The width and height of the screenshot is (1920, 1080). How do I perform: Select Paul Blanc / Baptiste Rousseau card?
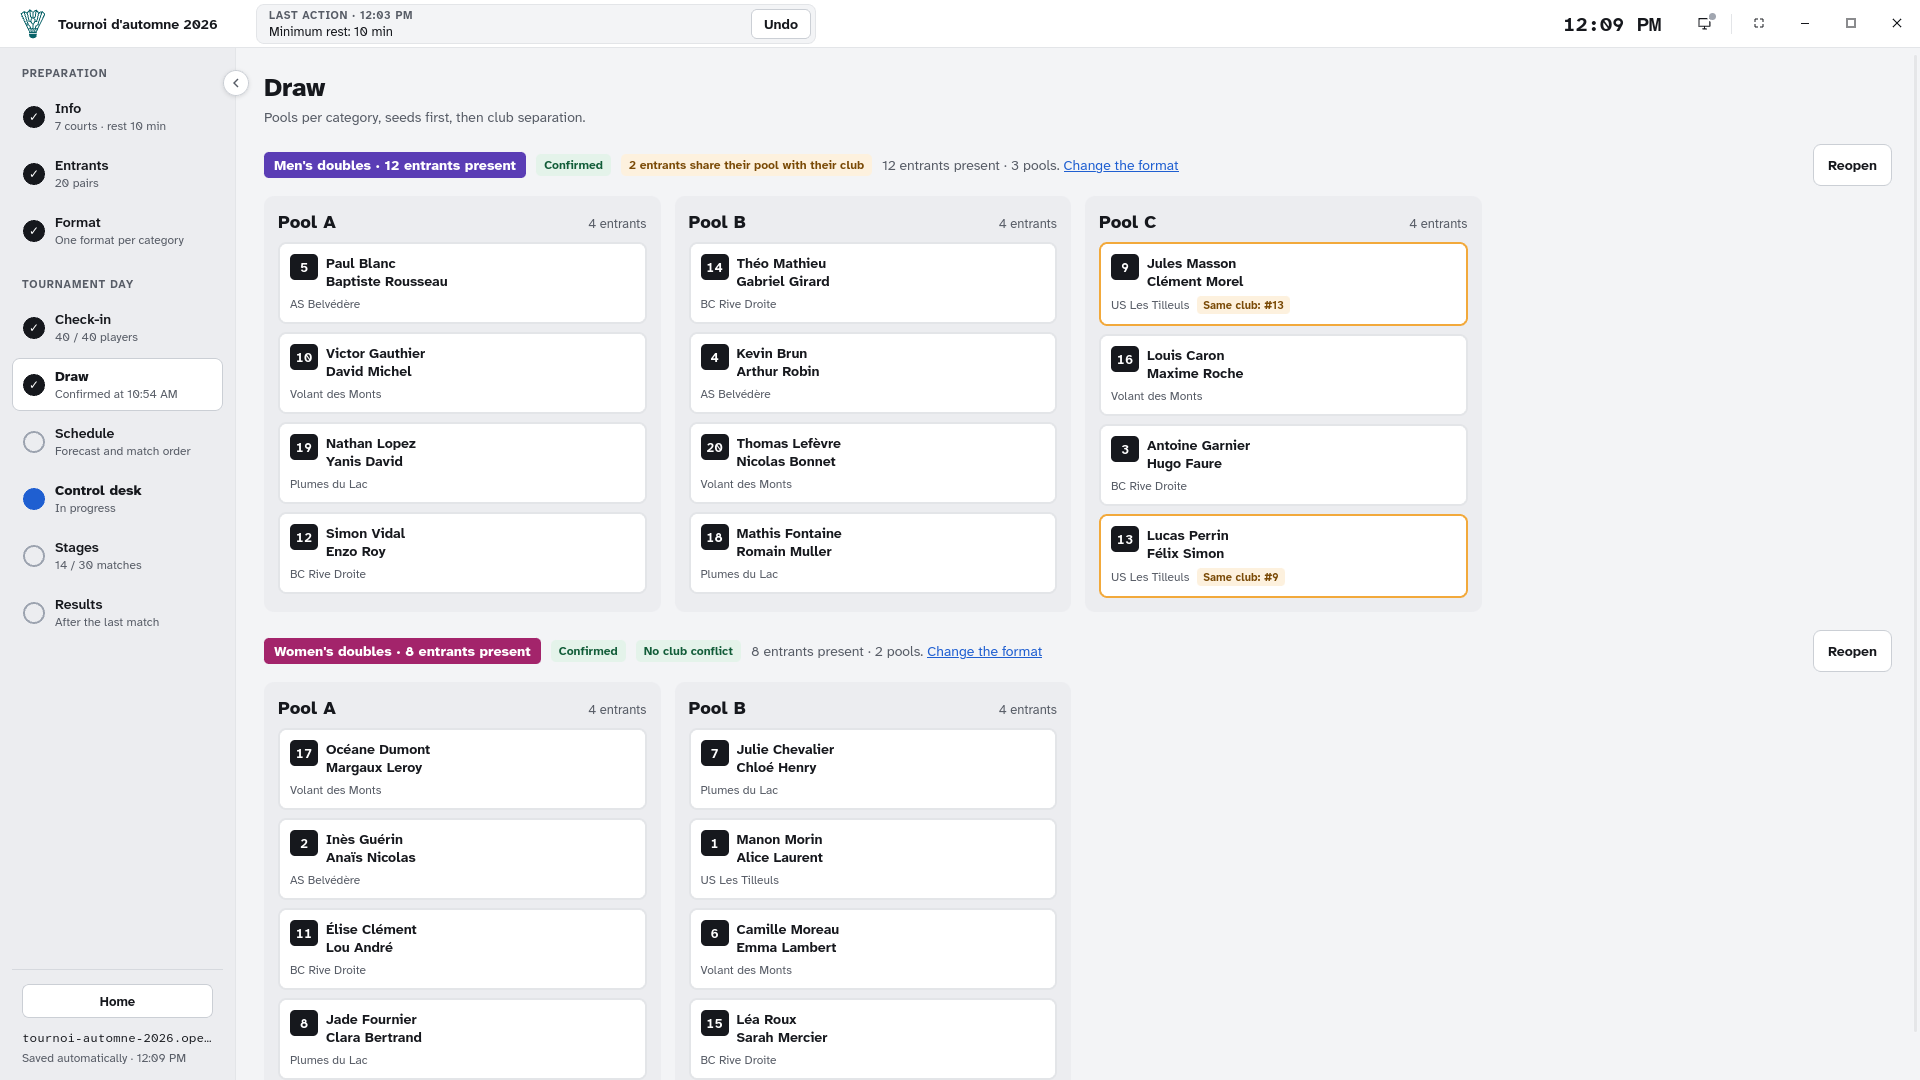click(462, 283)
